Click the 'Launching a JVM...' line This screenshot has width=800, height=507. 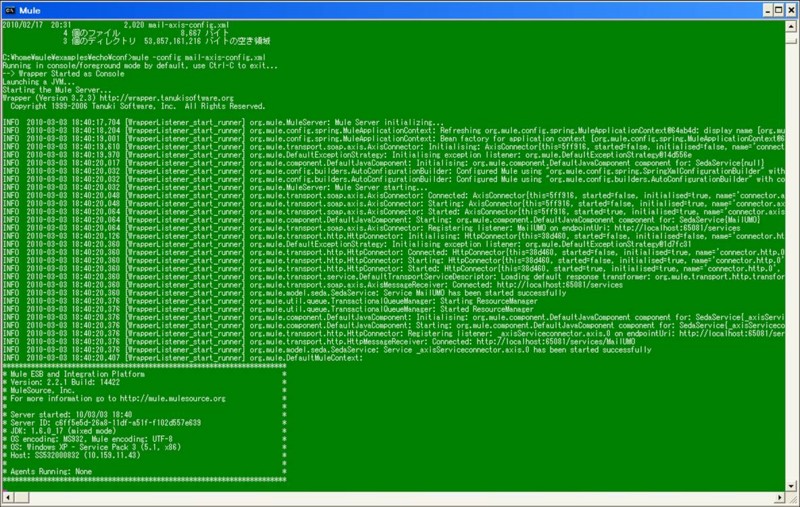click(x=39, y=82)
